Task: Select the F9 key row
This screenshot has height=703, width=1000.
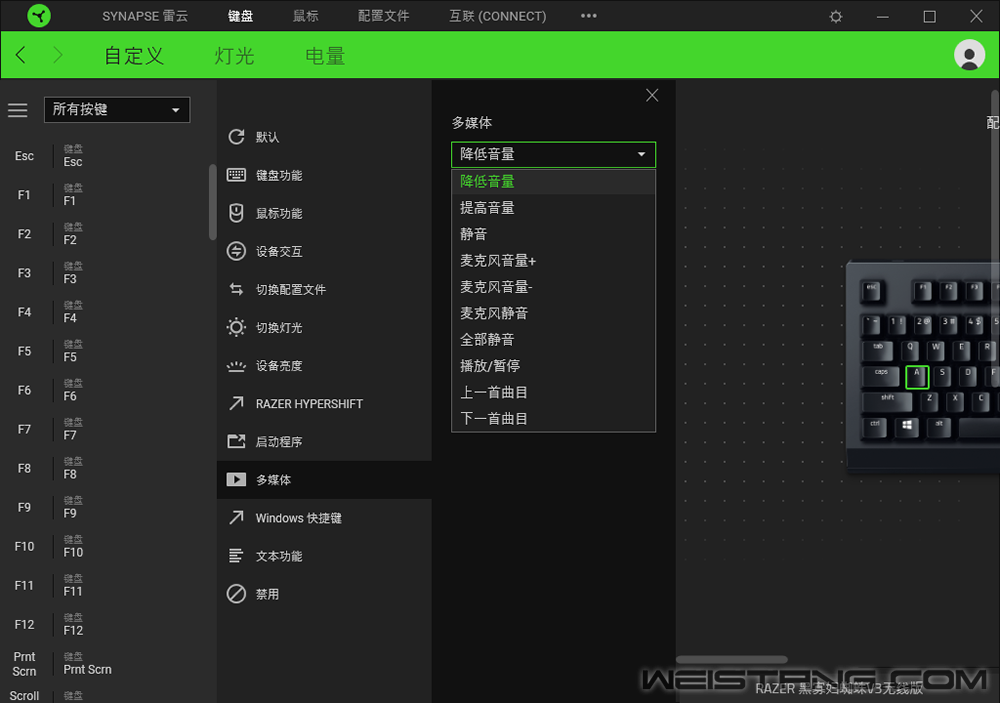Action: tap(105, 507)
